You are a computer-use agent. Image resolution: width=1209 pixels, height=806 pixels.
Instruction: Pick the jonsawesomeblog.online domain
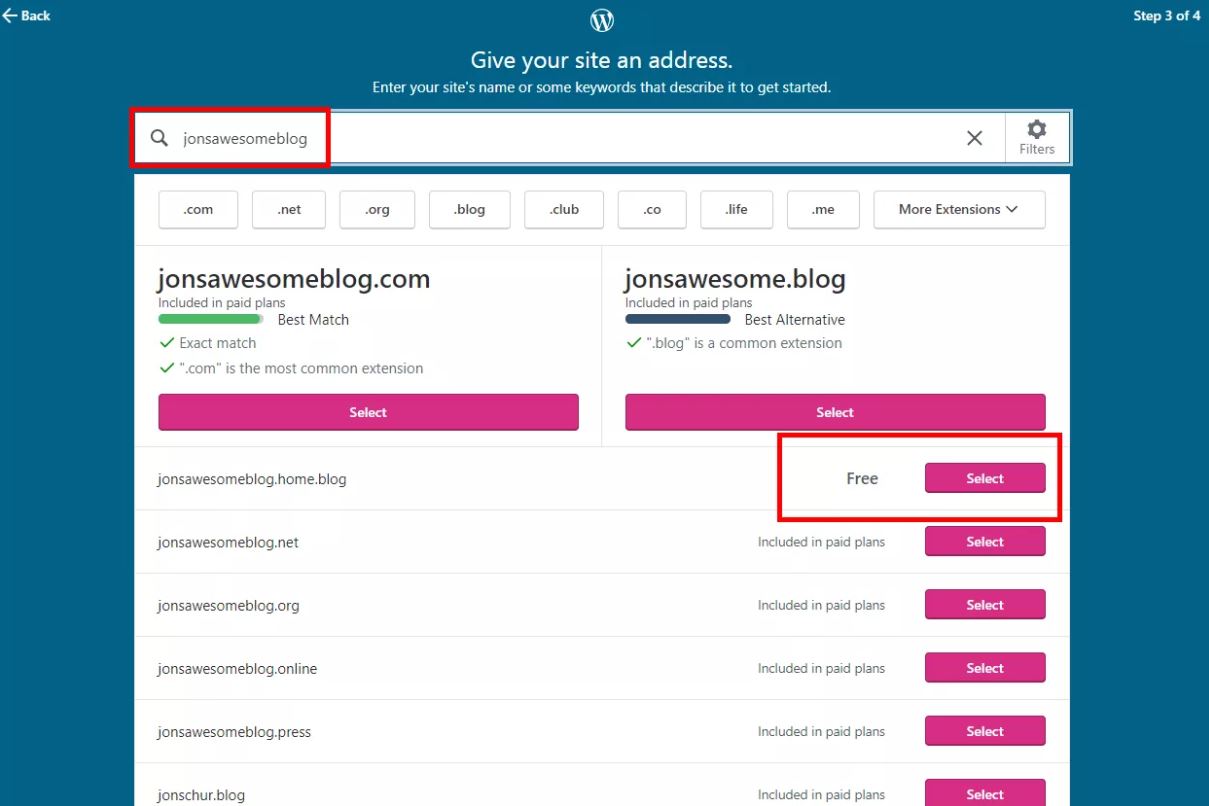(x=984, y=668)
